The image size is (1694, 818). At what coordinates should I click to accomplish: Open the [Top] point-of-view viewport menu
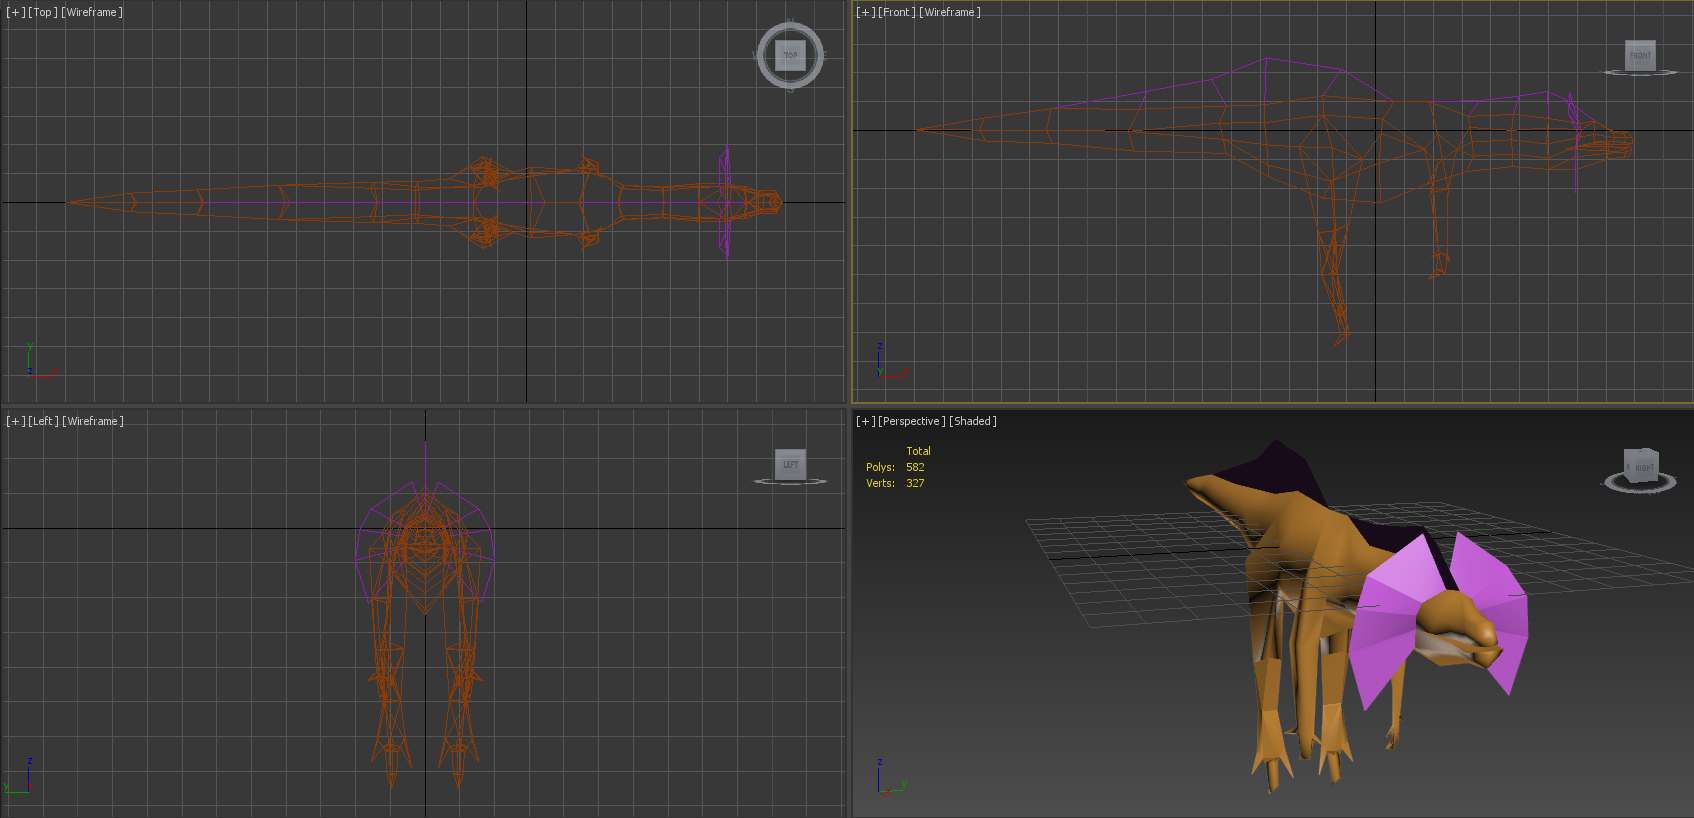pos(43,12)
